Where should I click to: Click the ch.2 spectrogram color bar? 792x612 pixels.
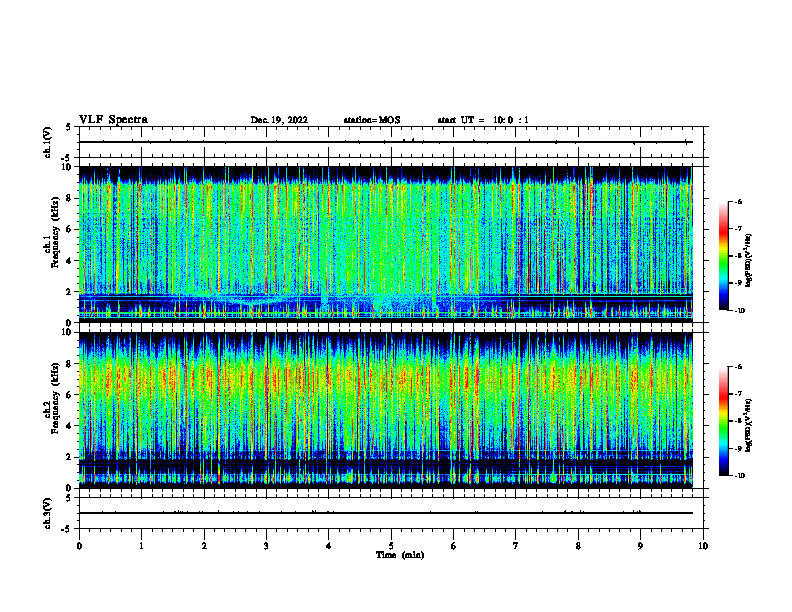[x=723, y=421]
